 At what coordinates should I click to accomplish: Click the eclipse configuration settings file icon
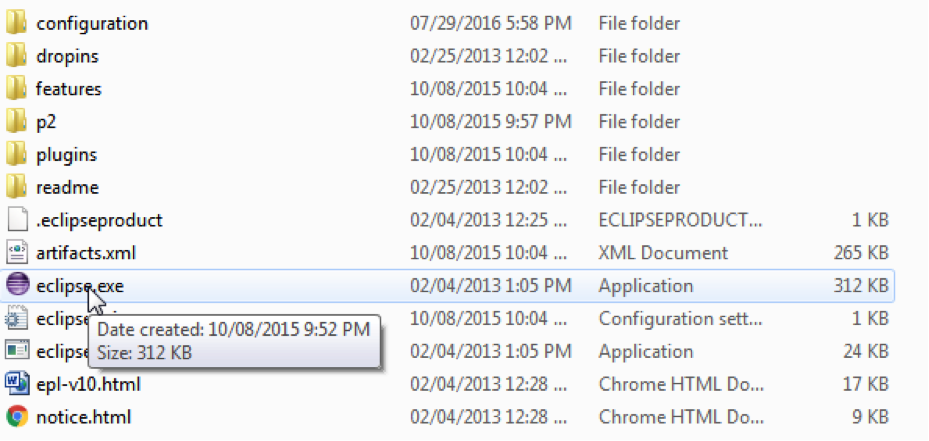click(x=17, y=318)
